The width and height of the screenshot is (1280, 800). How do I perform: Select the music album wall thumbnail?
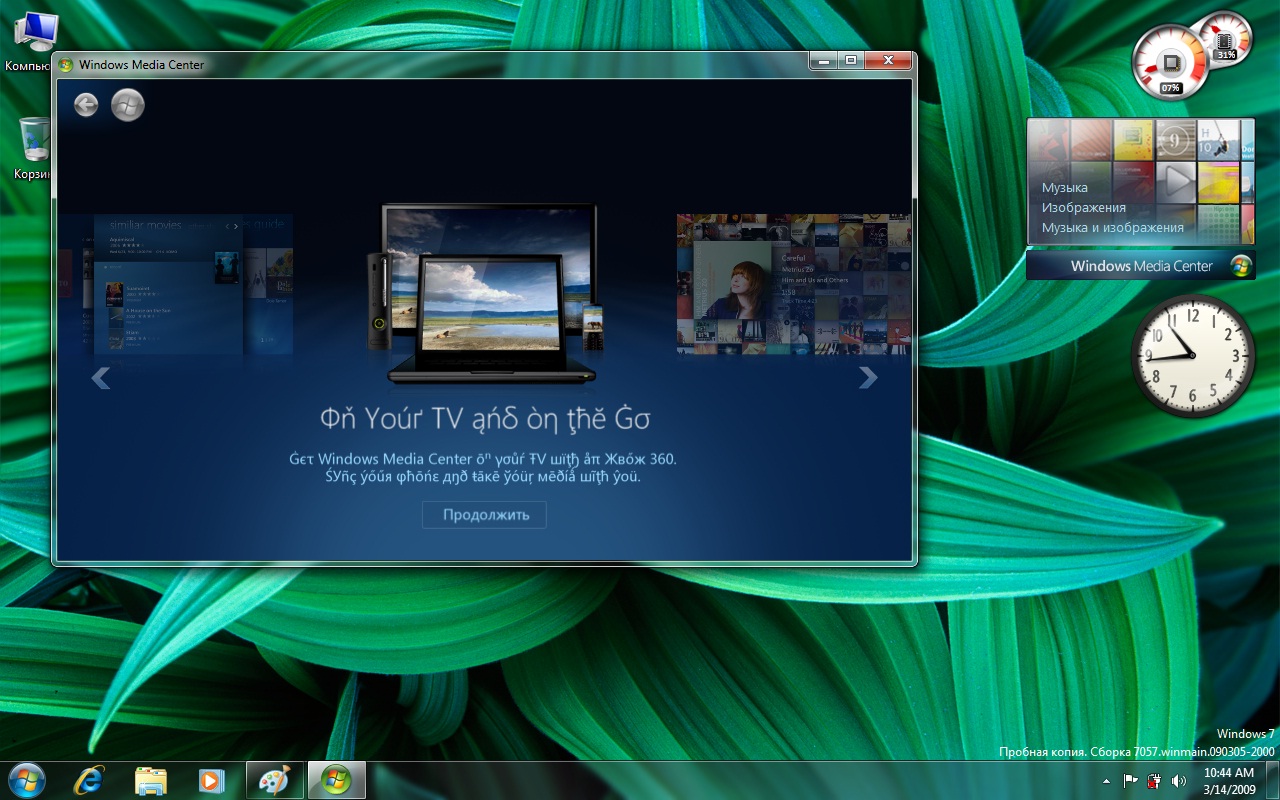click(x=794, y=285)
